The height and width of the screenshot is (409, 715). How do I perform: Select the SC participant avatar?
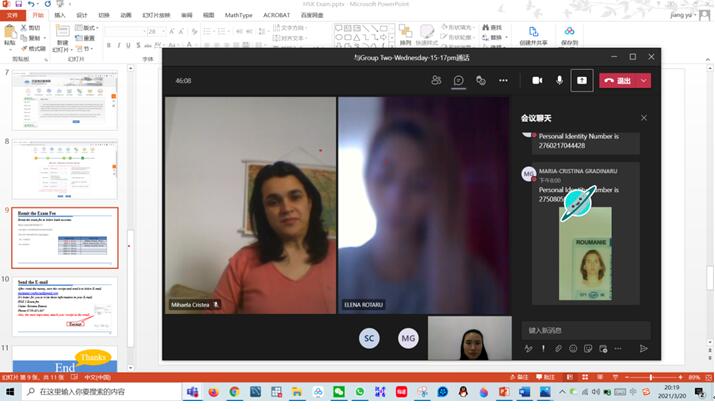369,338
